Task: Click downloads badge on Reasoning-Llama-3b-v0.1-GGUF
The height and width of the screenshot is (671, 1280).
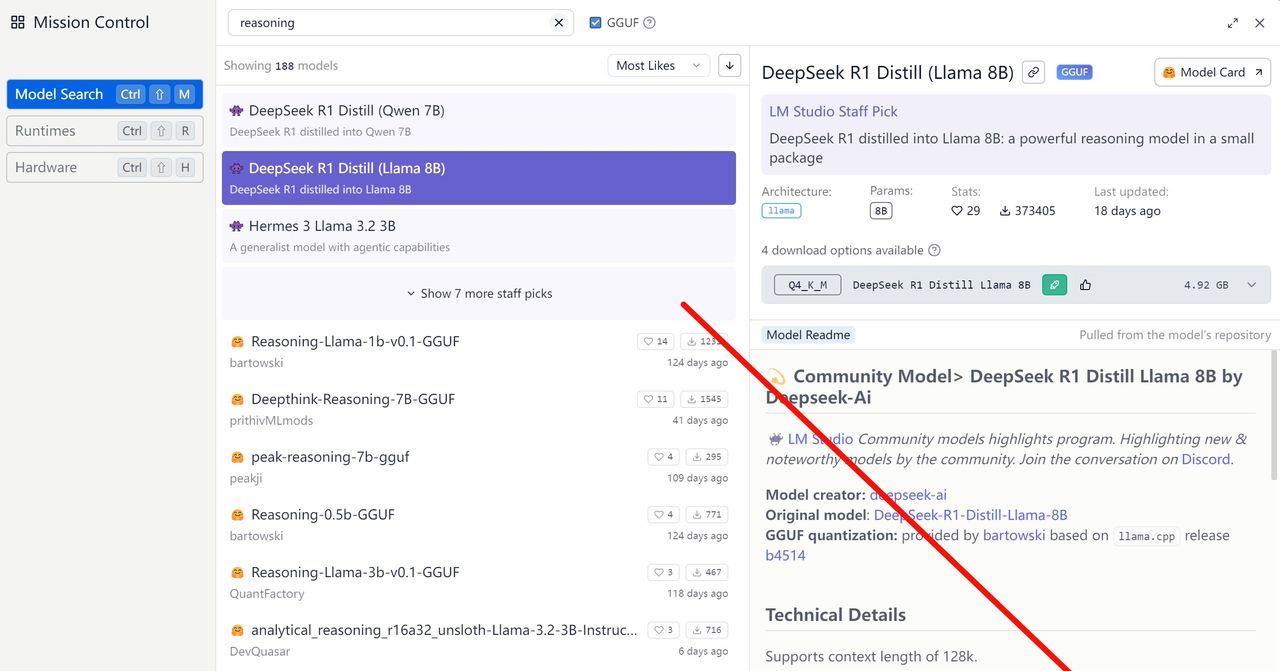Action: tap(706, 573)
